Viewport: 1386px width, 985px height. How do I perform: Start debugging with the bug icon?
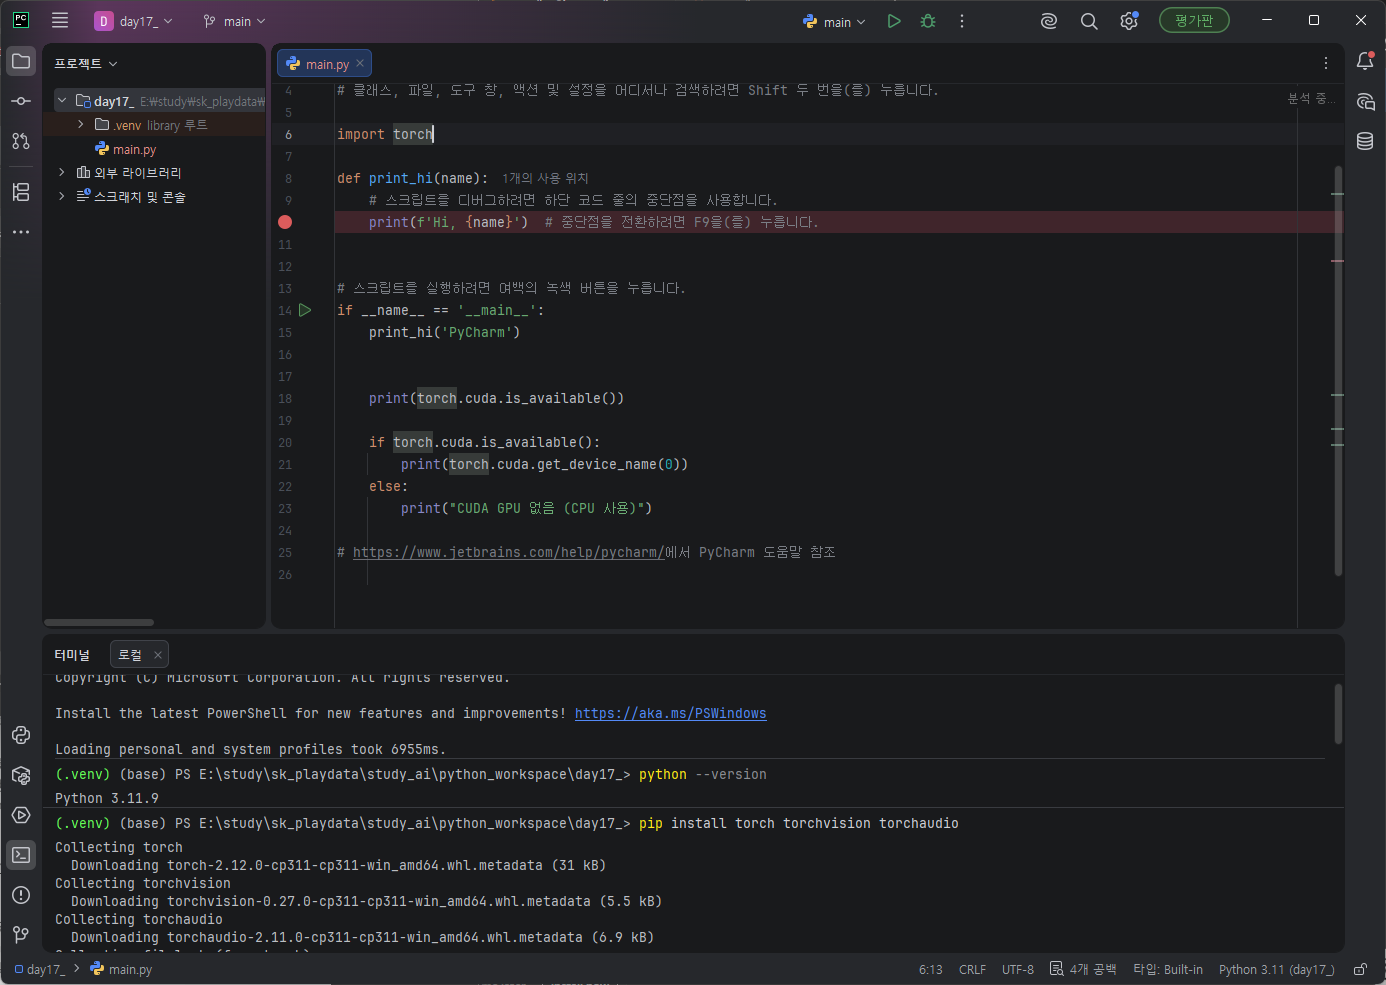(928, 21)
